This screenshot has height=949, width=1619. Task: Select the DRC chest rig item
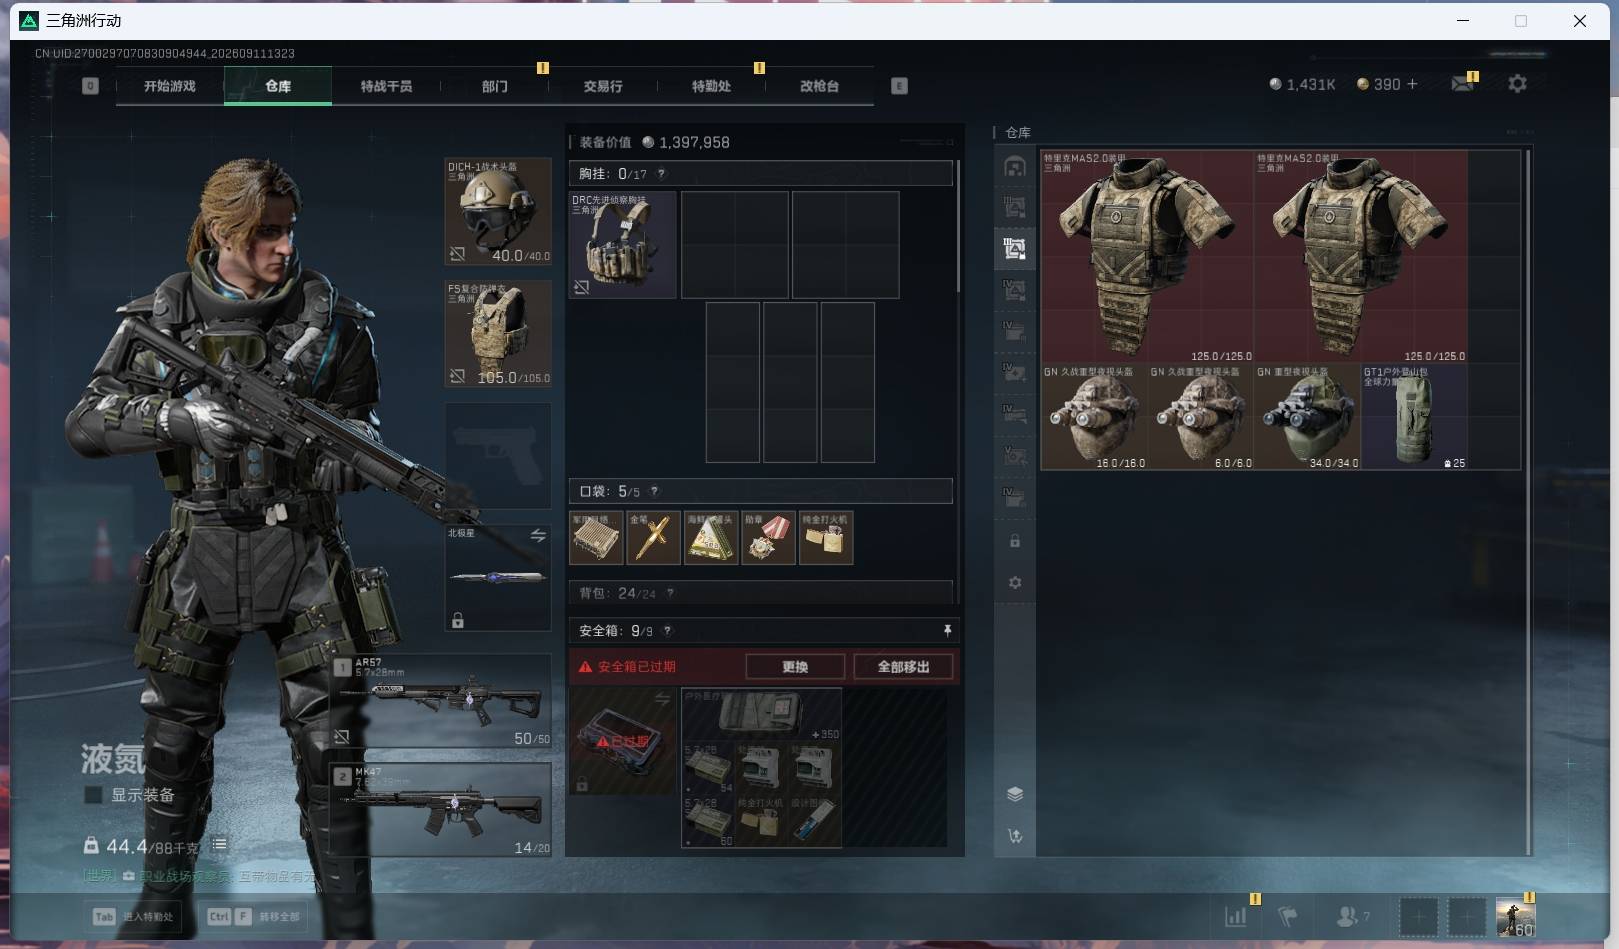[x=622, y=245]
